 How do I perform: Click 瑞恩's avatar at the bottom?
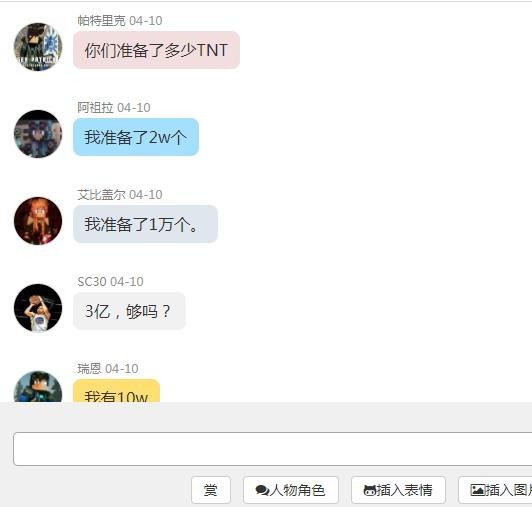pos(38,386)
